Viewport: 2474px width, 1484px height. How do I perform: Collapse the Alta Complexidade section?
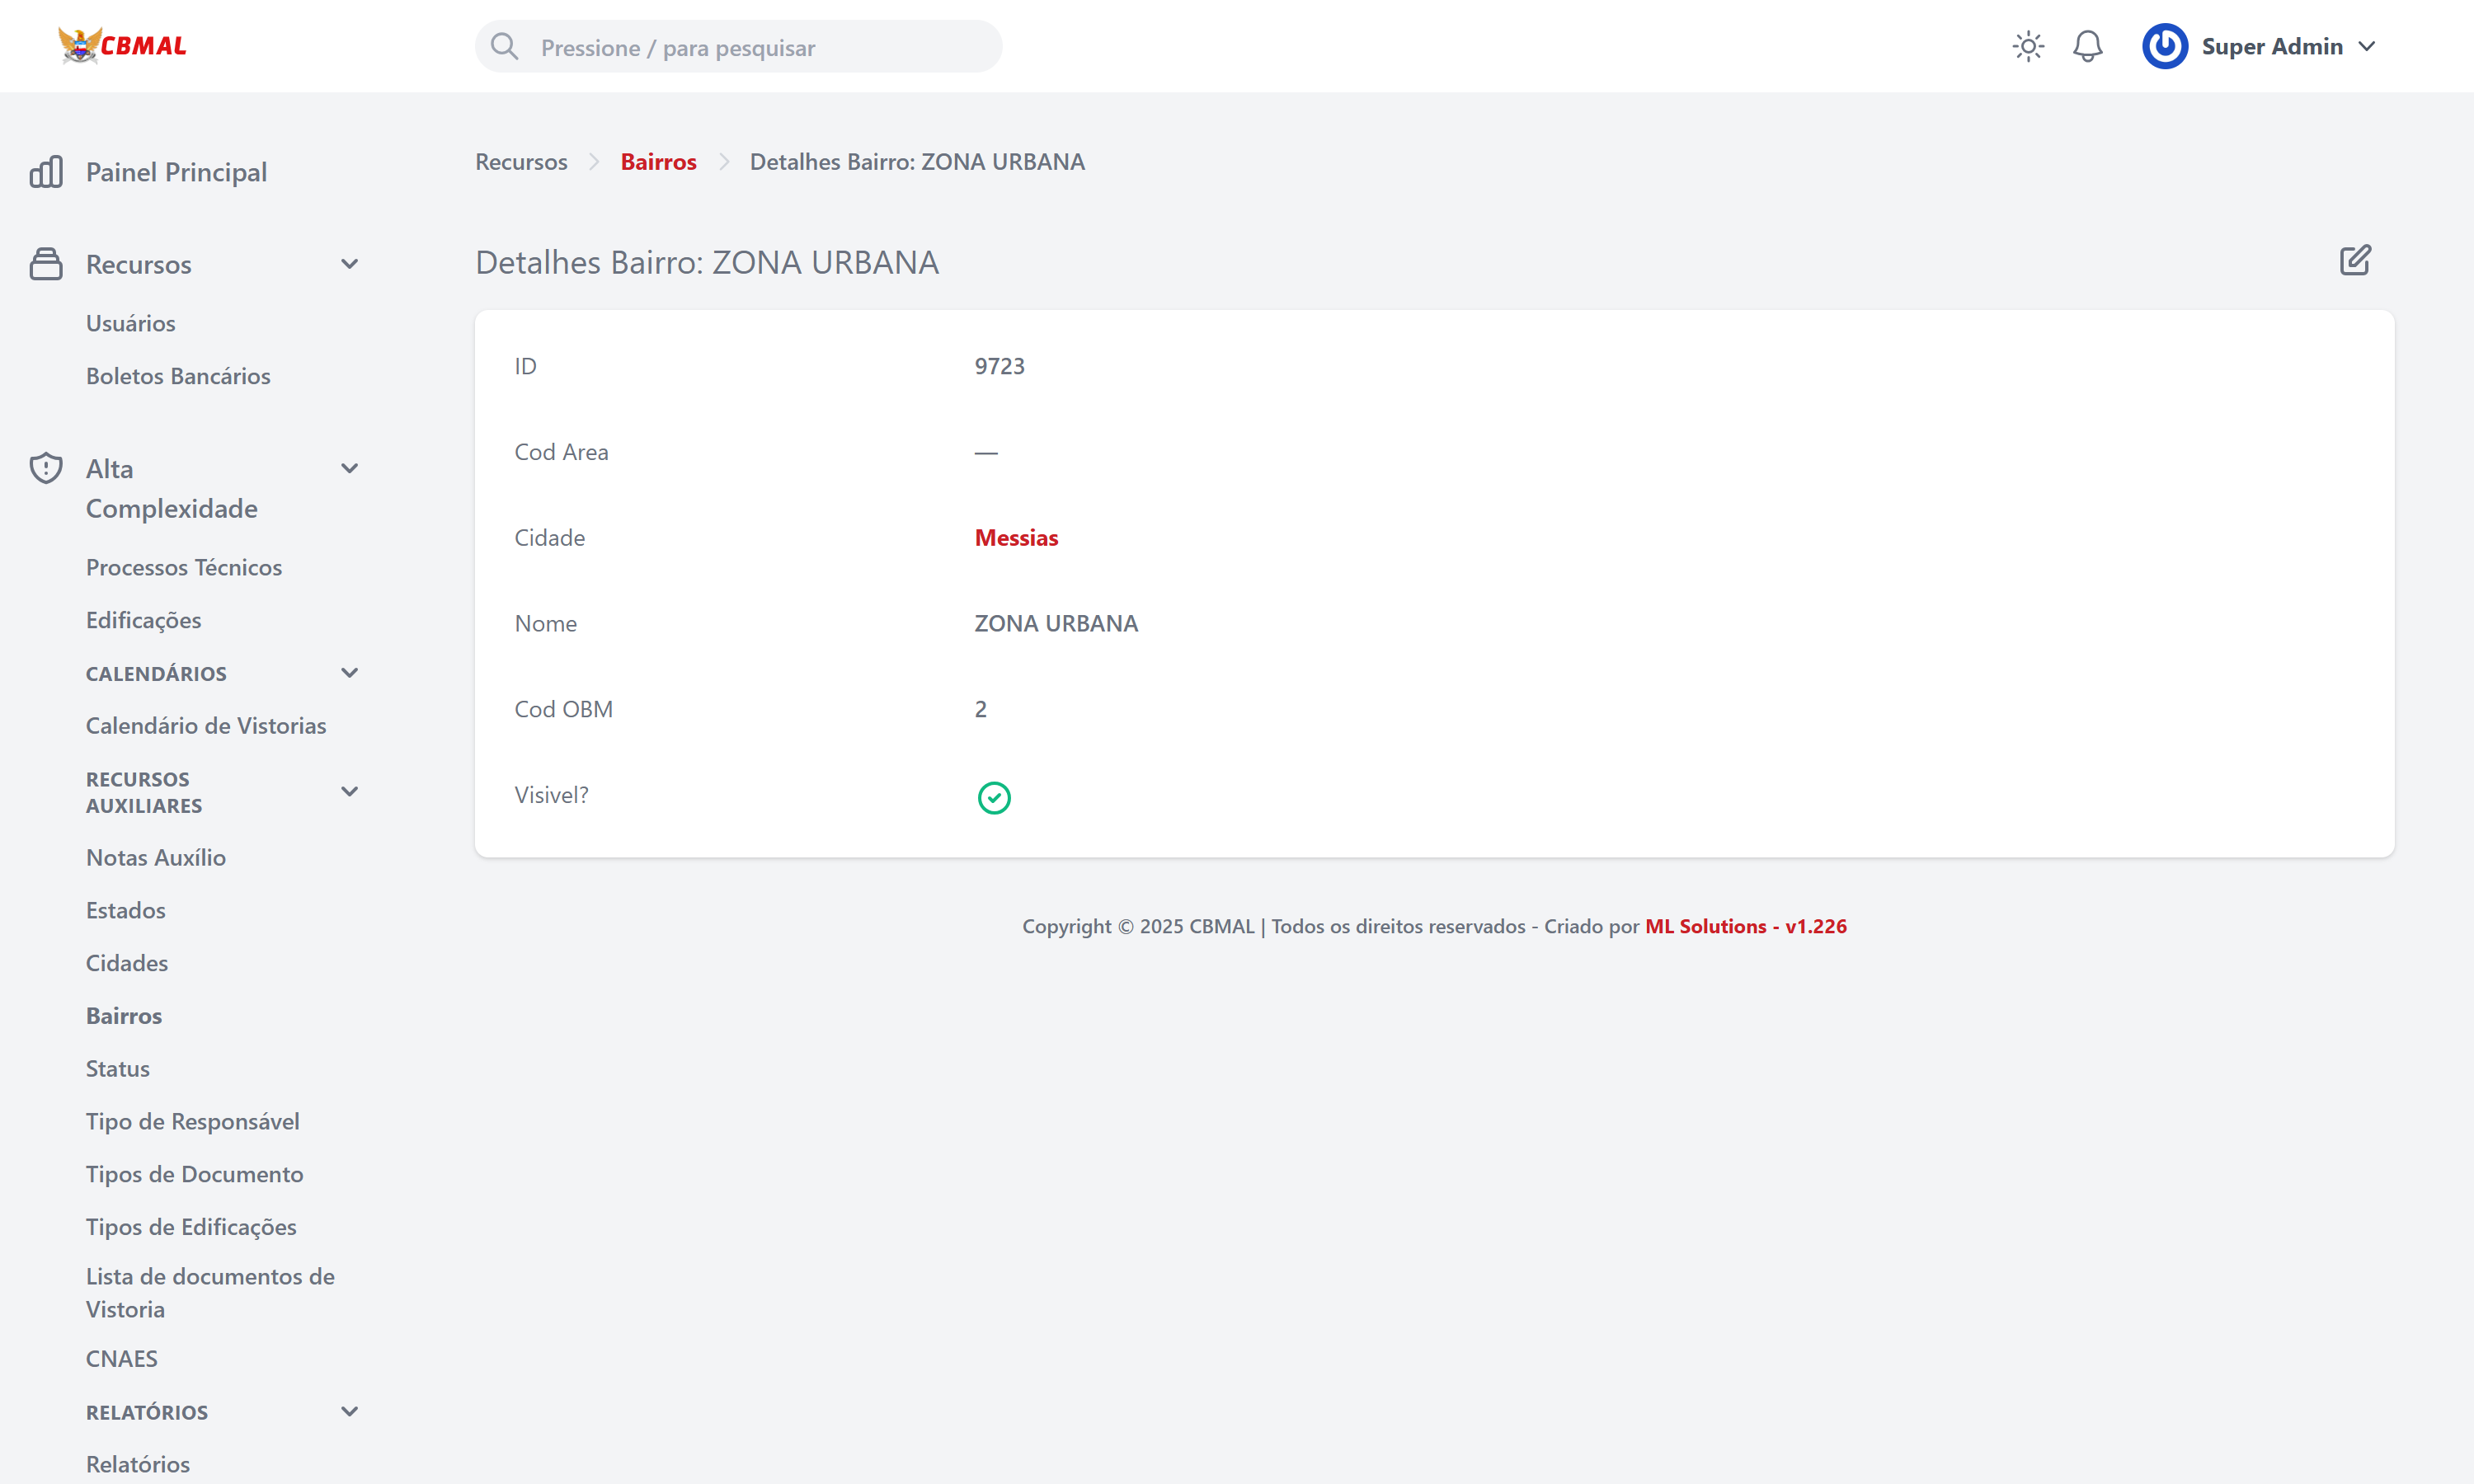[x=349, y=468]
